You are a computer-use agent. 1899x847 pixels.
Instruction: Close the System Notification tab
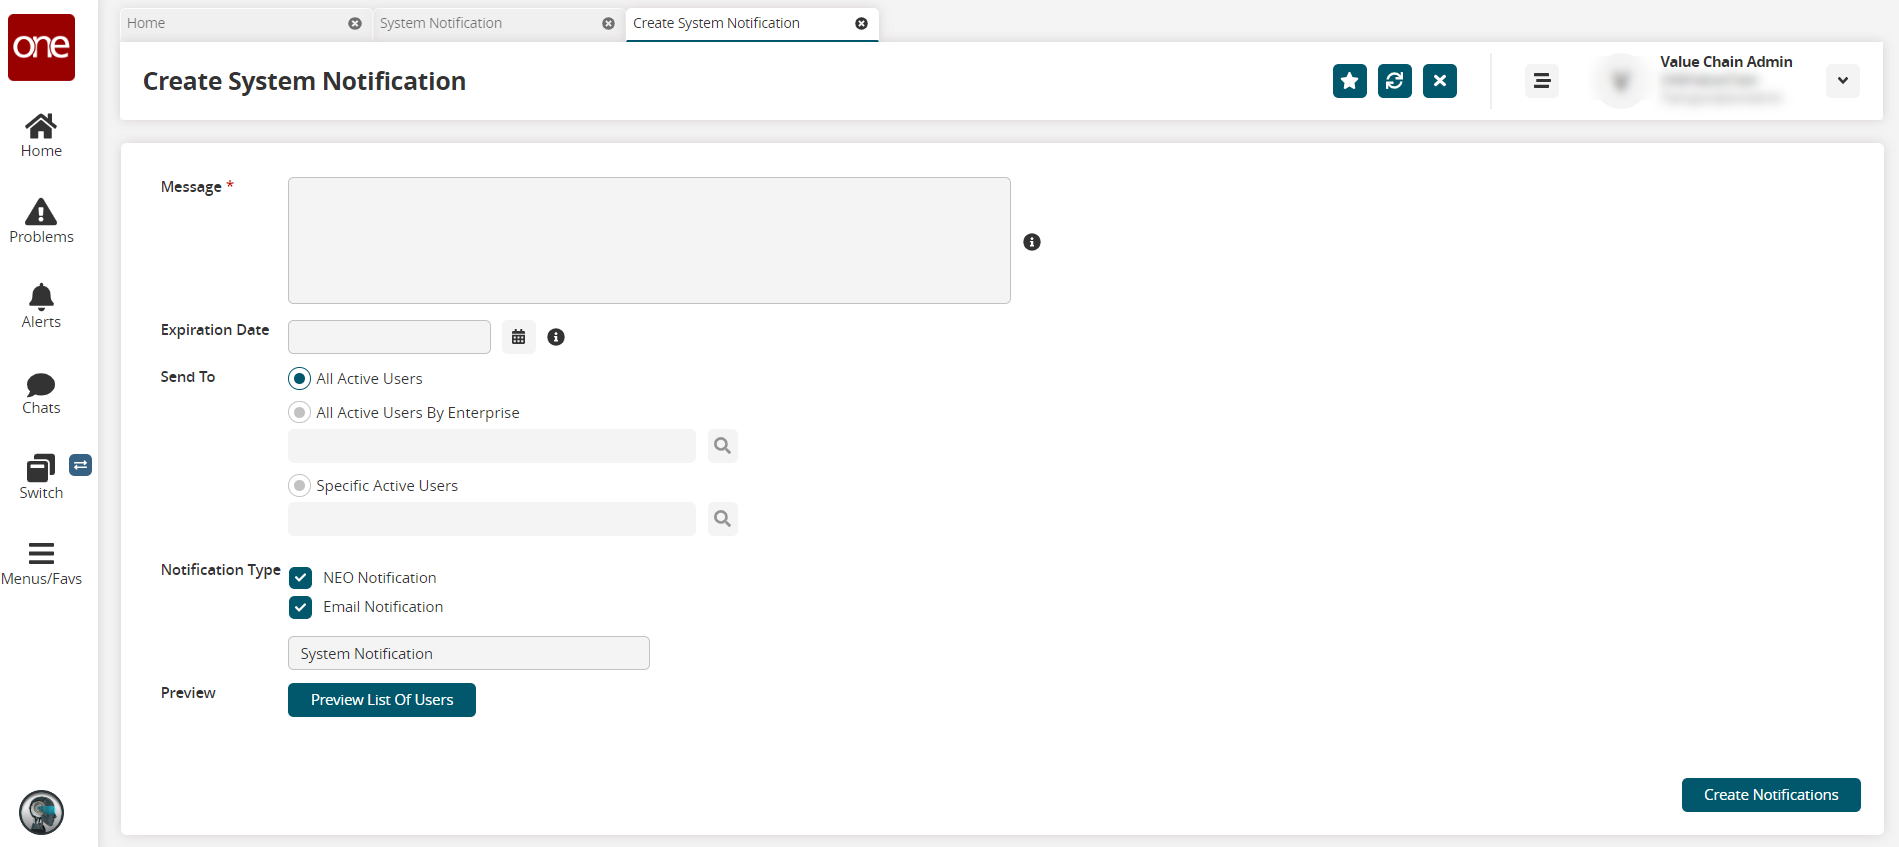click(608, 23)
